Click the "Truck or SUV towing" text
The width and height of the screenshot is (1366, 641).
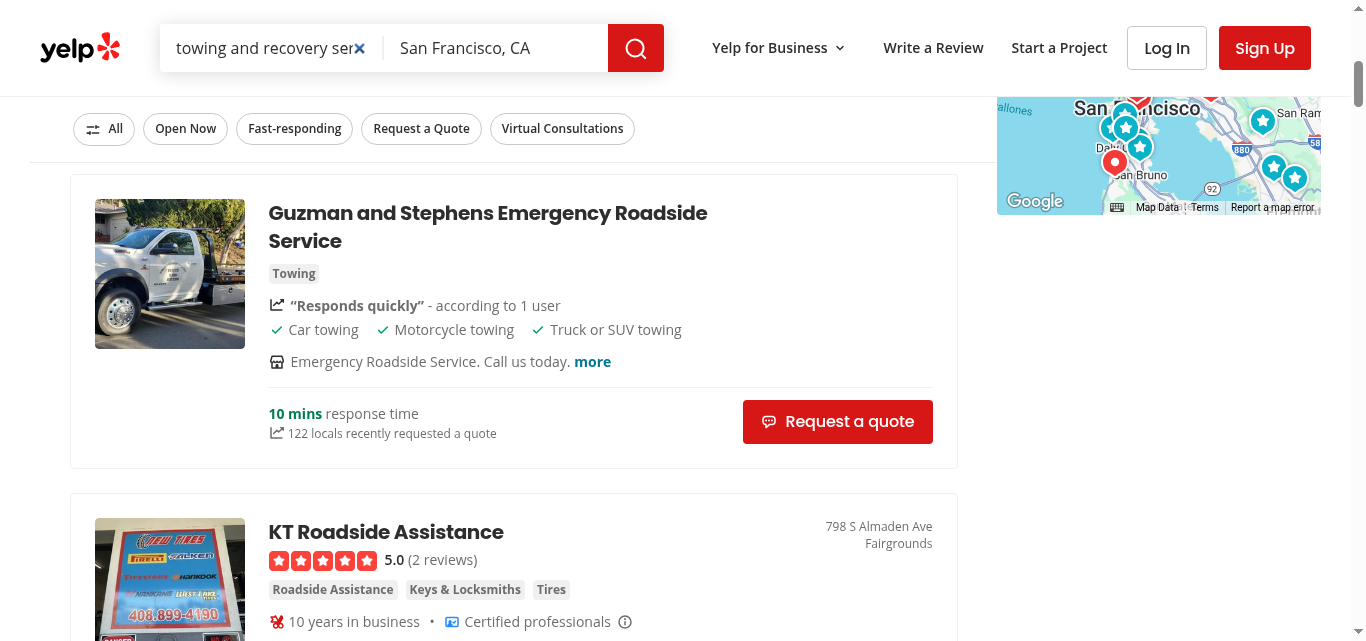[x=616, y=330]
